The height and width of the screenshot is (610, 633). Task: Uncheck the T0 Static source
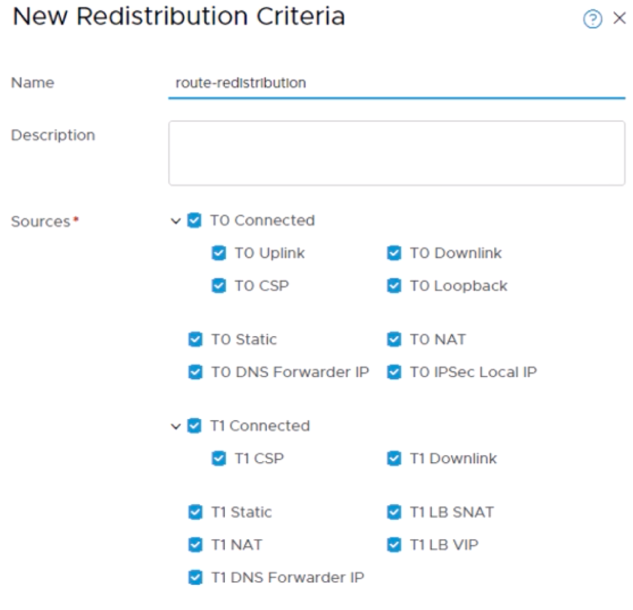[x=195, y=339]
